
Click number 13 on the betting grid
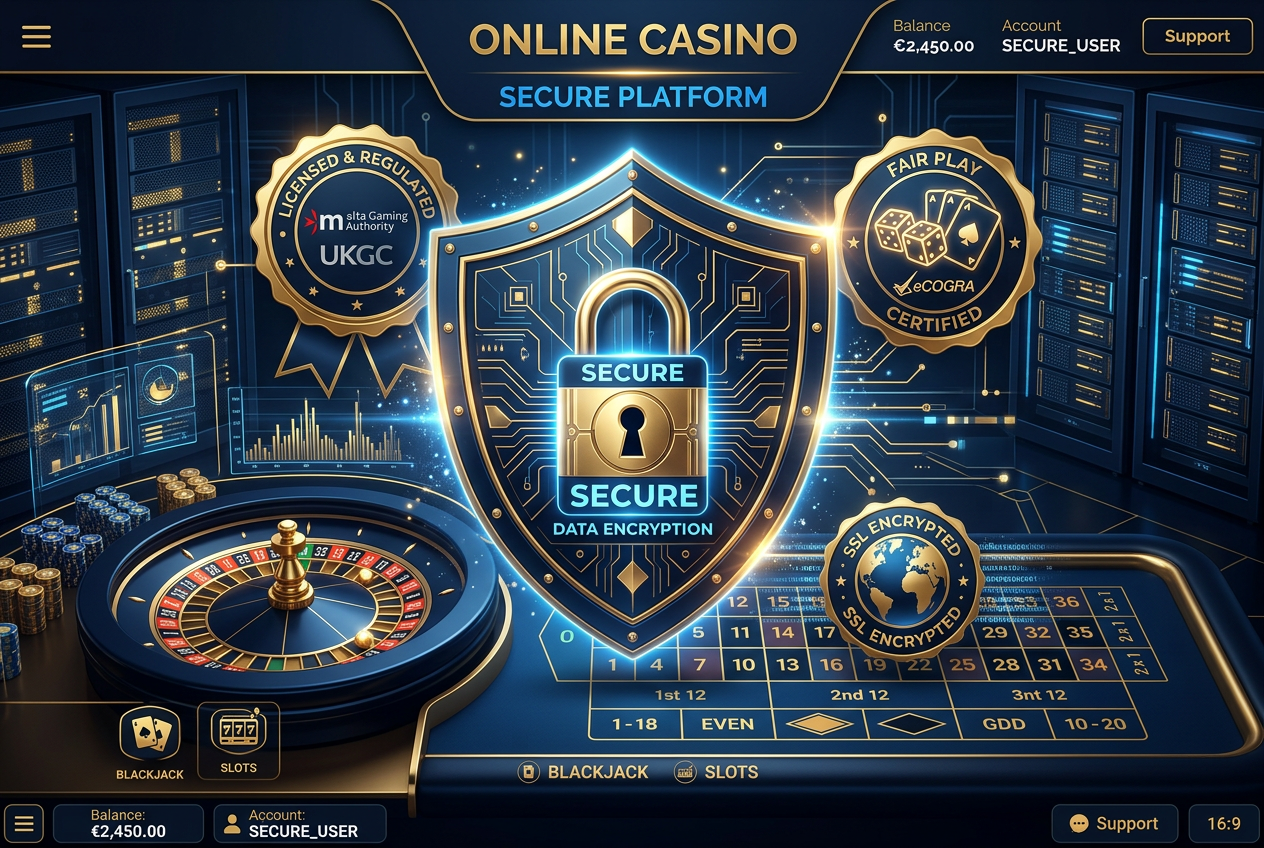(x=788, y=664)
